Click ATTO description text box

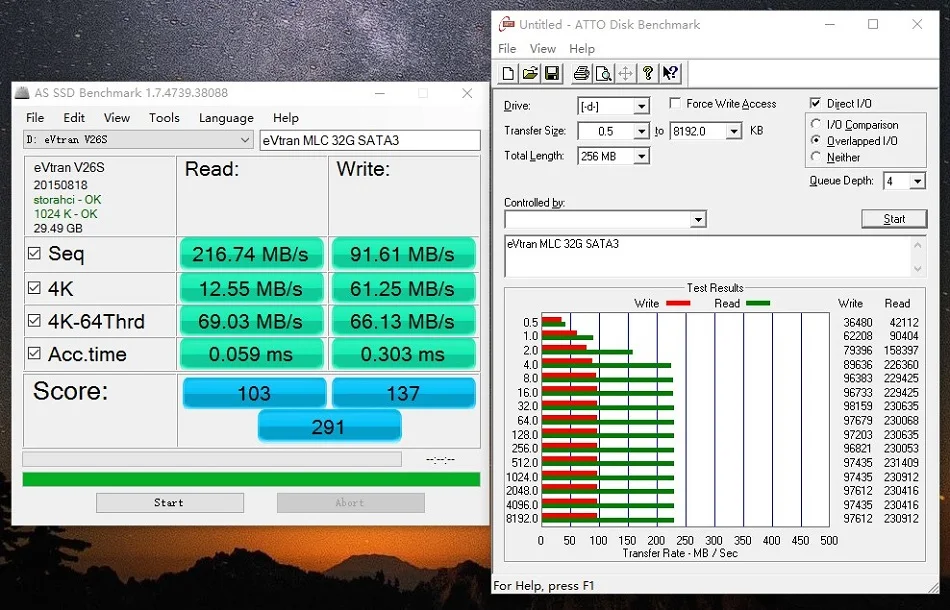[706, 256]
